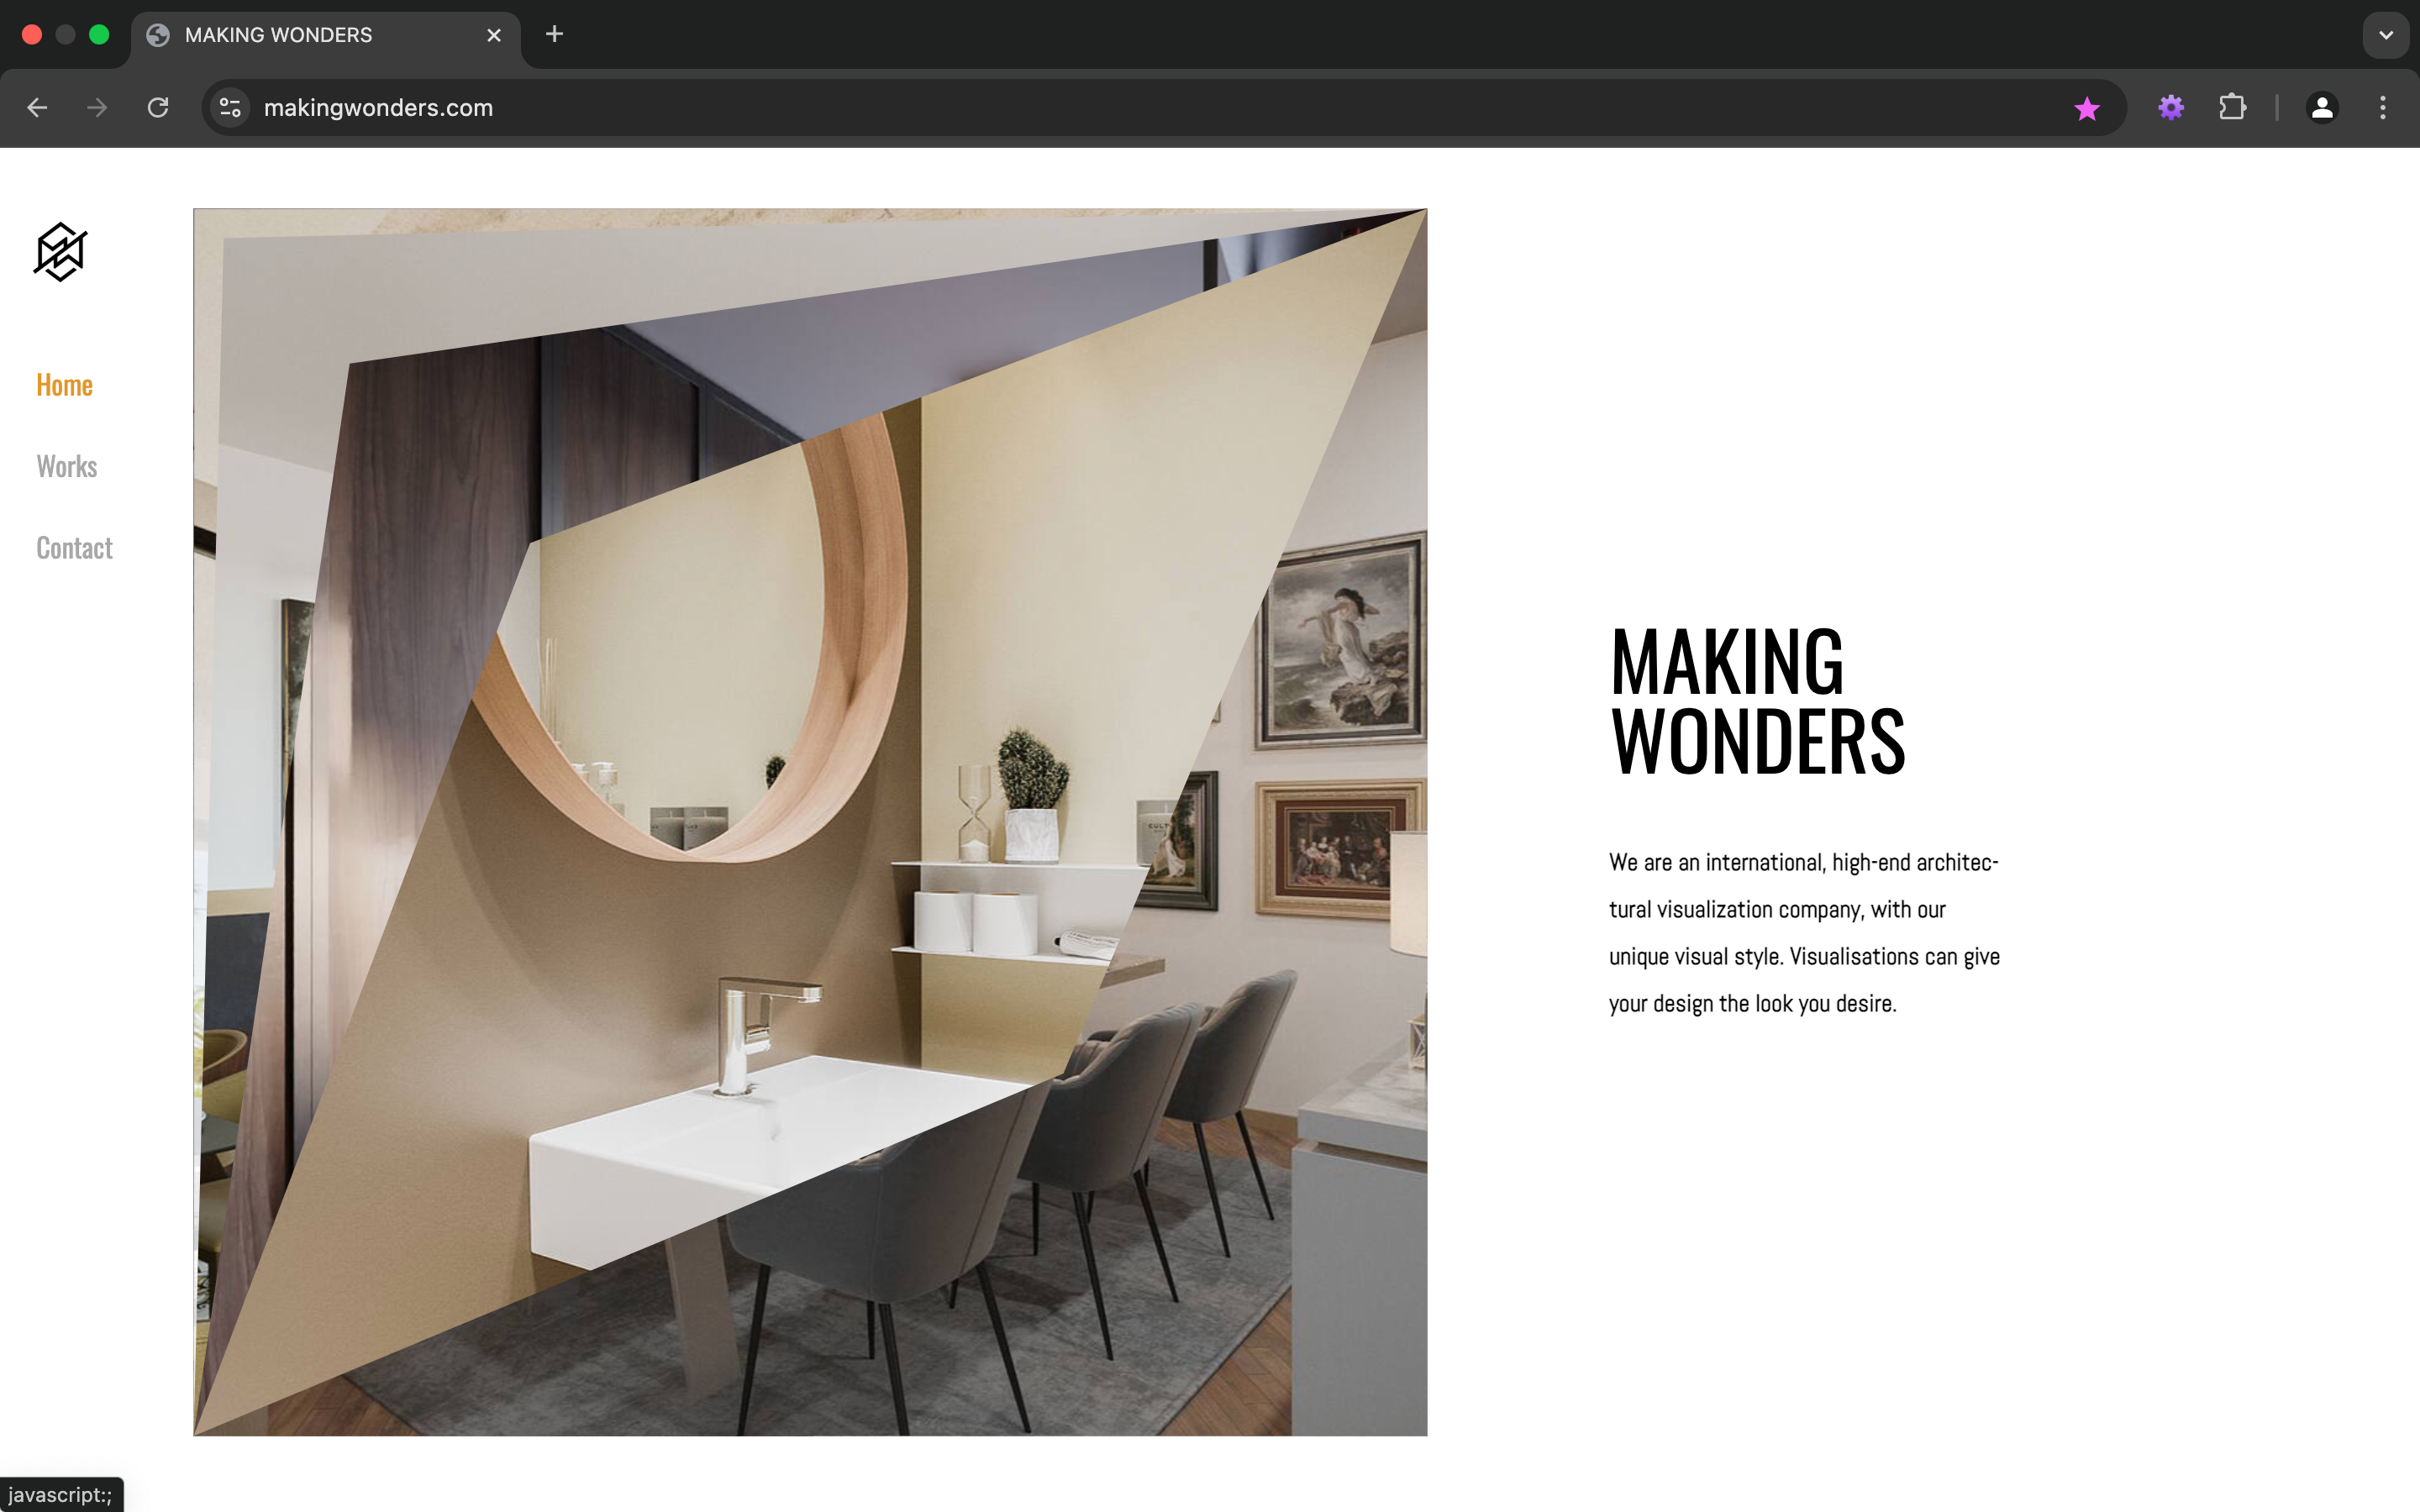
Task: Click the Making Wonders logo icon
Action: coord(61,252)
